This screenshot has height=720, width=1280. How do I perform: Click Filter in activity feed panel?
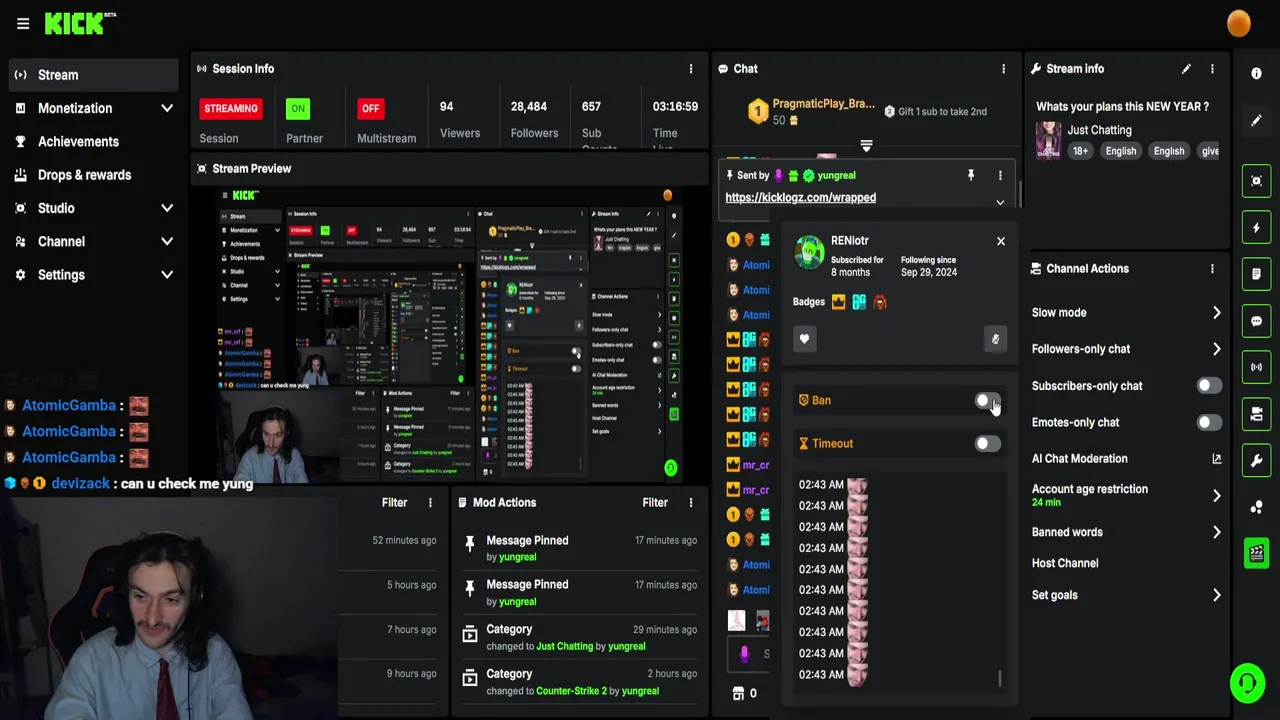pos(394,503)
